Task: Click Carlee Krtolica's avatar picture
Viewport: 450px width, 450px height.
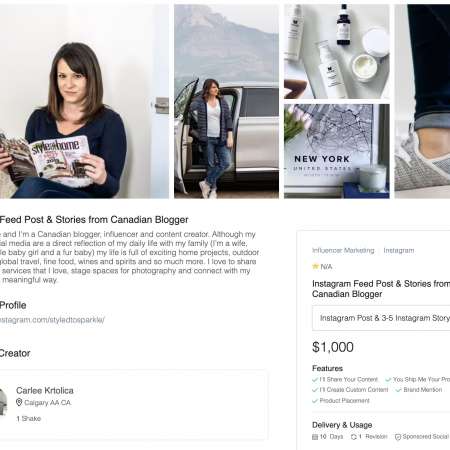Action: click(x=3, y=402)
